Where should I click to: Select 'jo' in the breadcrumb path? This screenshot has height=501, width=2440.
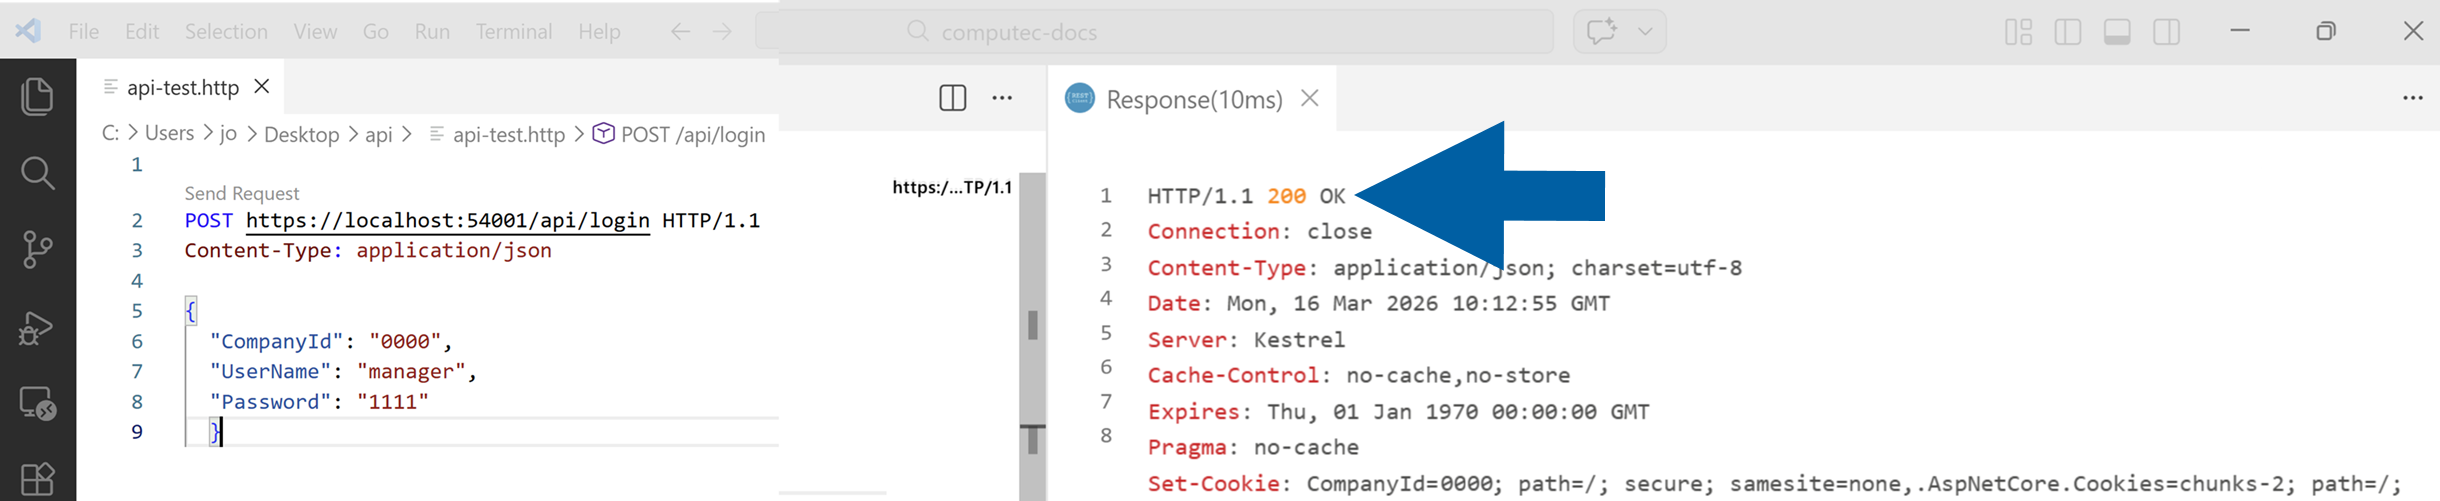[x=228, y=133]
